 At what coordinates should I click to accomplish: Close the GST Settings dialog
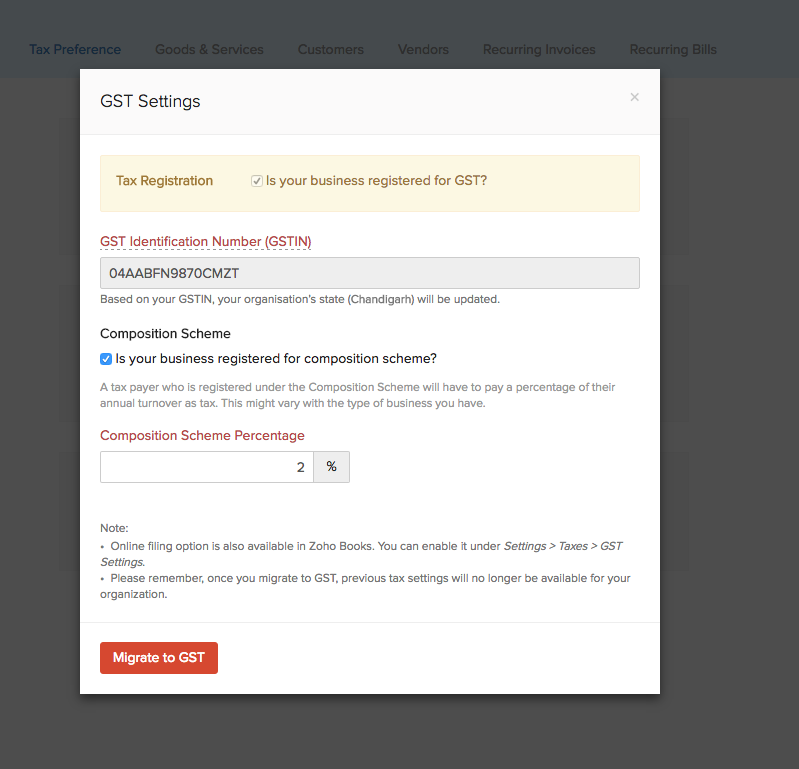pos(634,97)
